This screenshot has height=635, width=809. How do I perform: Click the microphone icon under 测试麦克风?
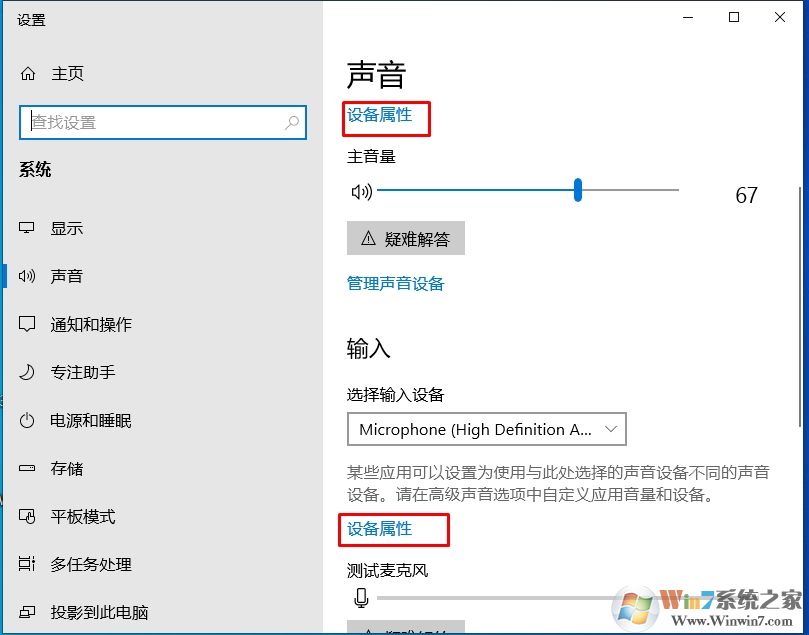(x=362, y=597)
